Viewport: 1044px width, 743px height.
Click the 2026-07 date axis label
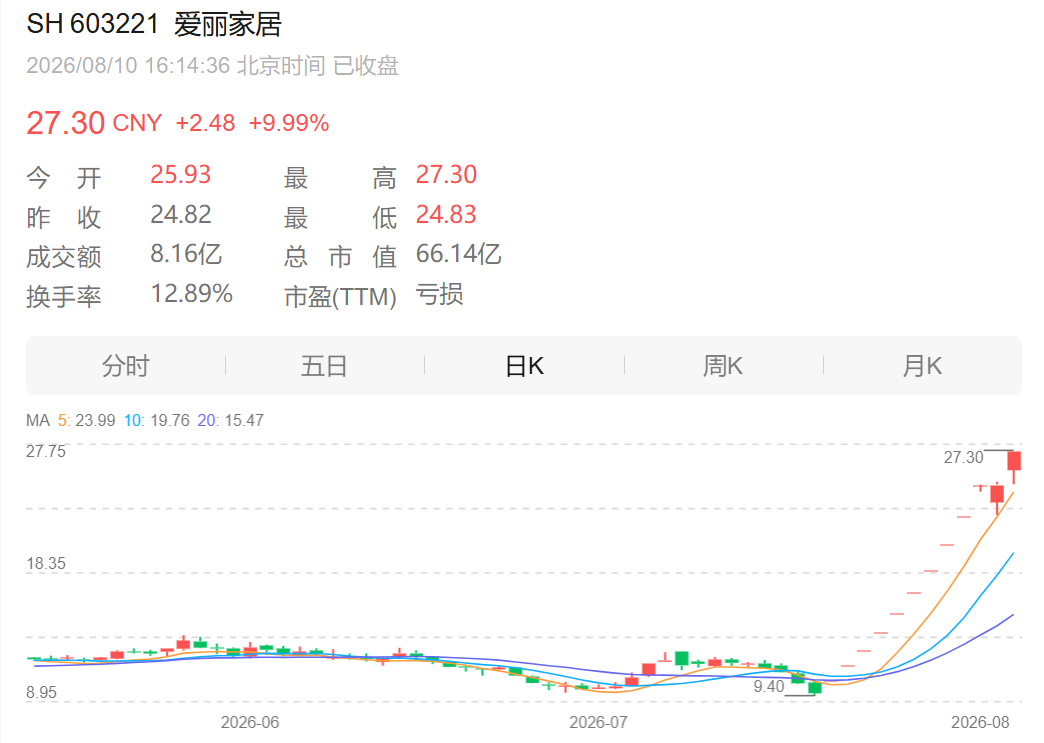(x=598, y=722)
